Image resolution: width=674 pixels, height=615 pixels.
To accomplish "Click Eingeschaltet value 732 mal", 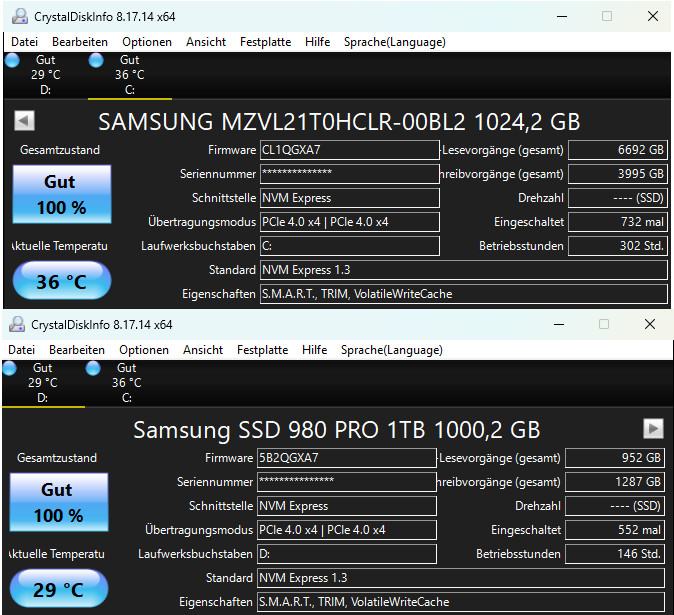I will click(x=618, y=222).
